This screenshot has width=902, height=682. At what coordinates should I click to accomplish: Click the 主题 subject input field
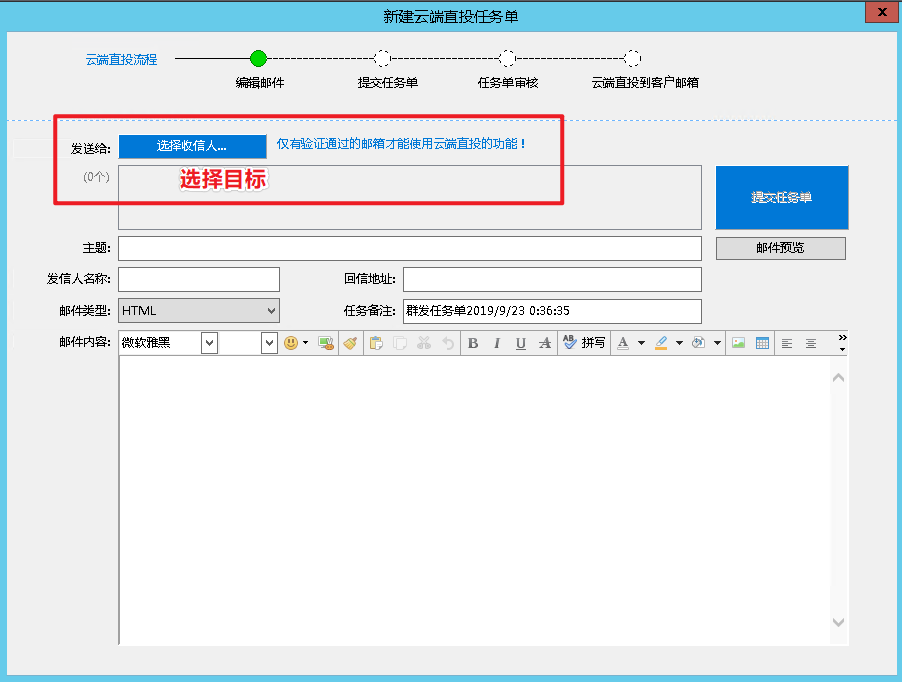pyautogui.click(x=410, y=248)
